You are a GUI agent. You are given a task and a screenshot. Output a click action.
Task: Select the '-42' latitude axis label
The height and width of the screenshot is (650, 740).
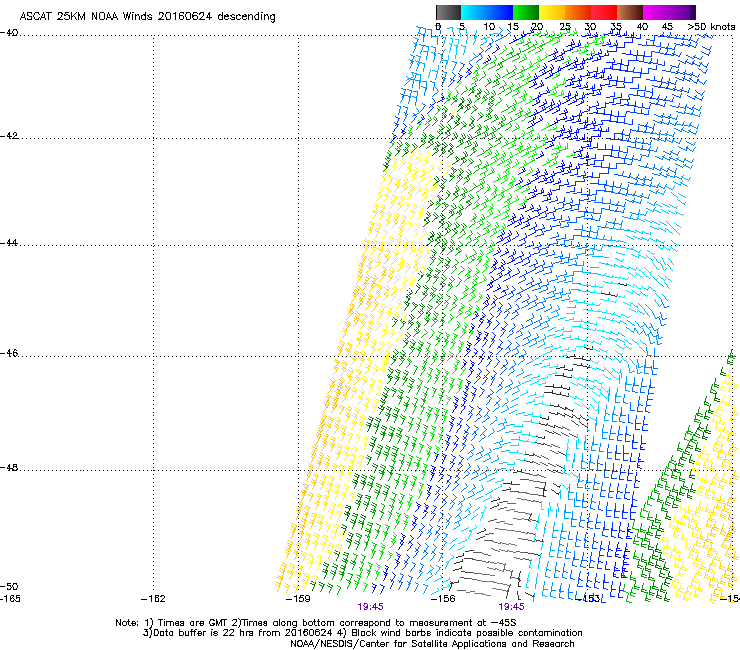pyautogui.click(x=9, y=135)
